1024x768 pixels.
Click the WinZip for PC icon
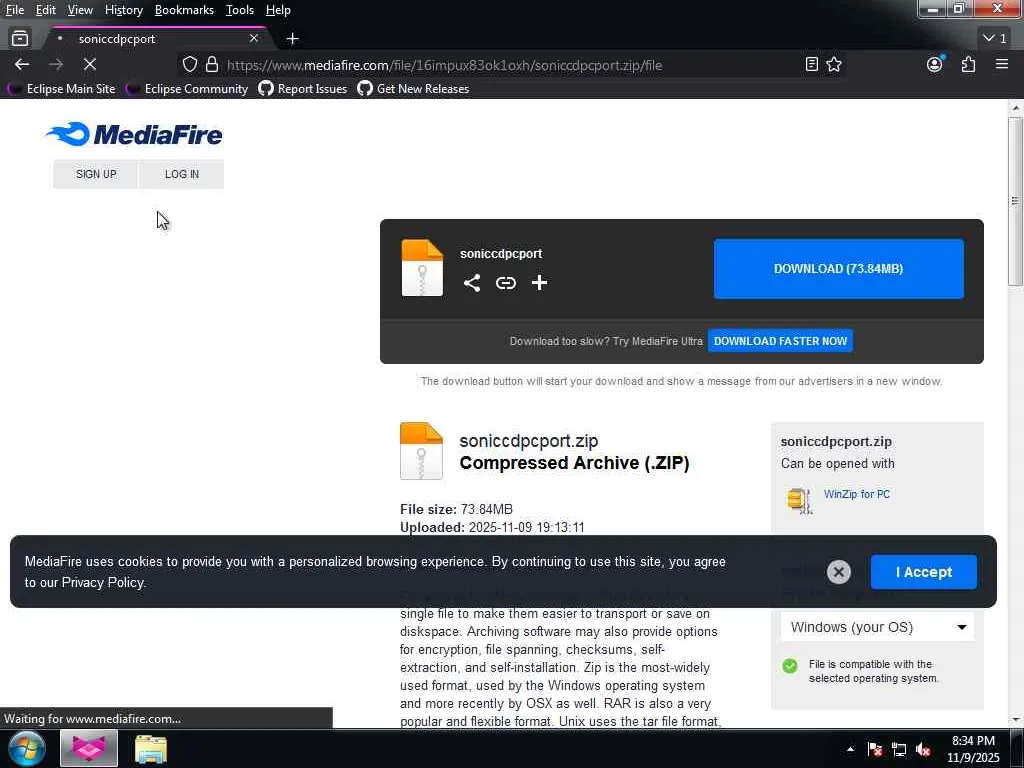click(799, 500)
